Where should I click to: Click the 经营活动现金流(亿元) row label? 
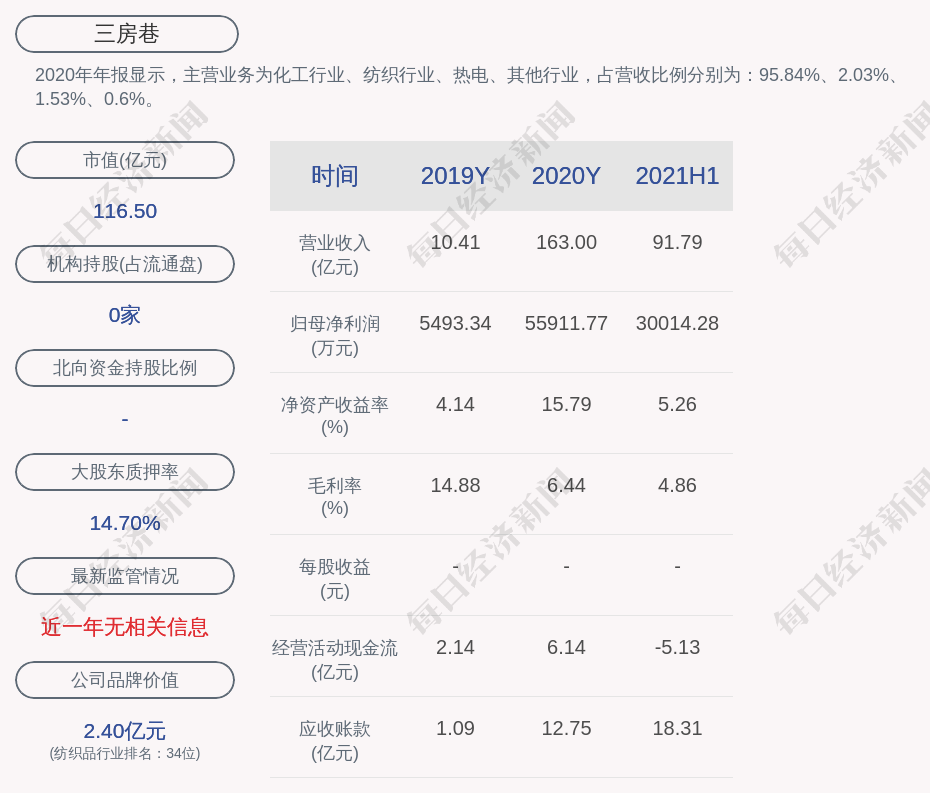click(335, 660)
